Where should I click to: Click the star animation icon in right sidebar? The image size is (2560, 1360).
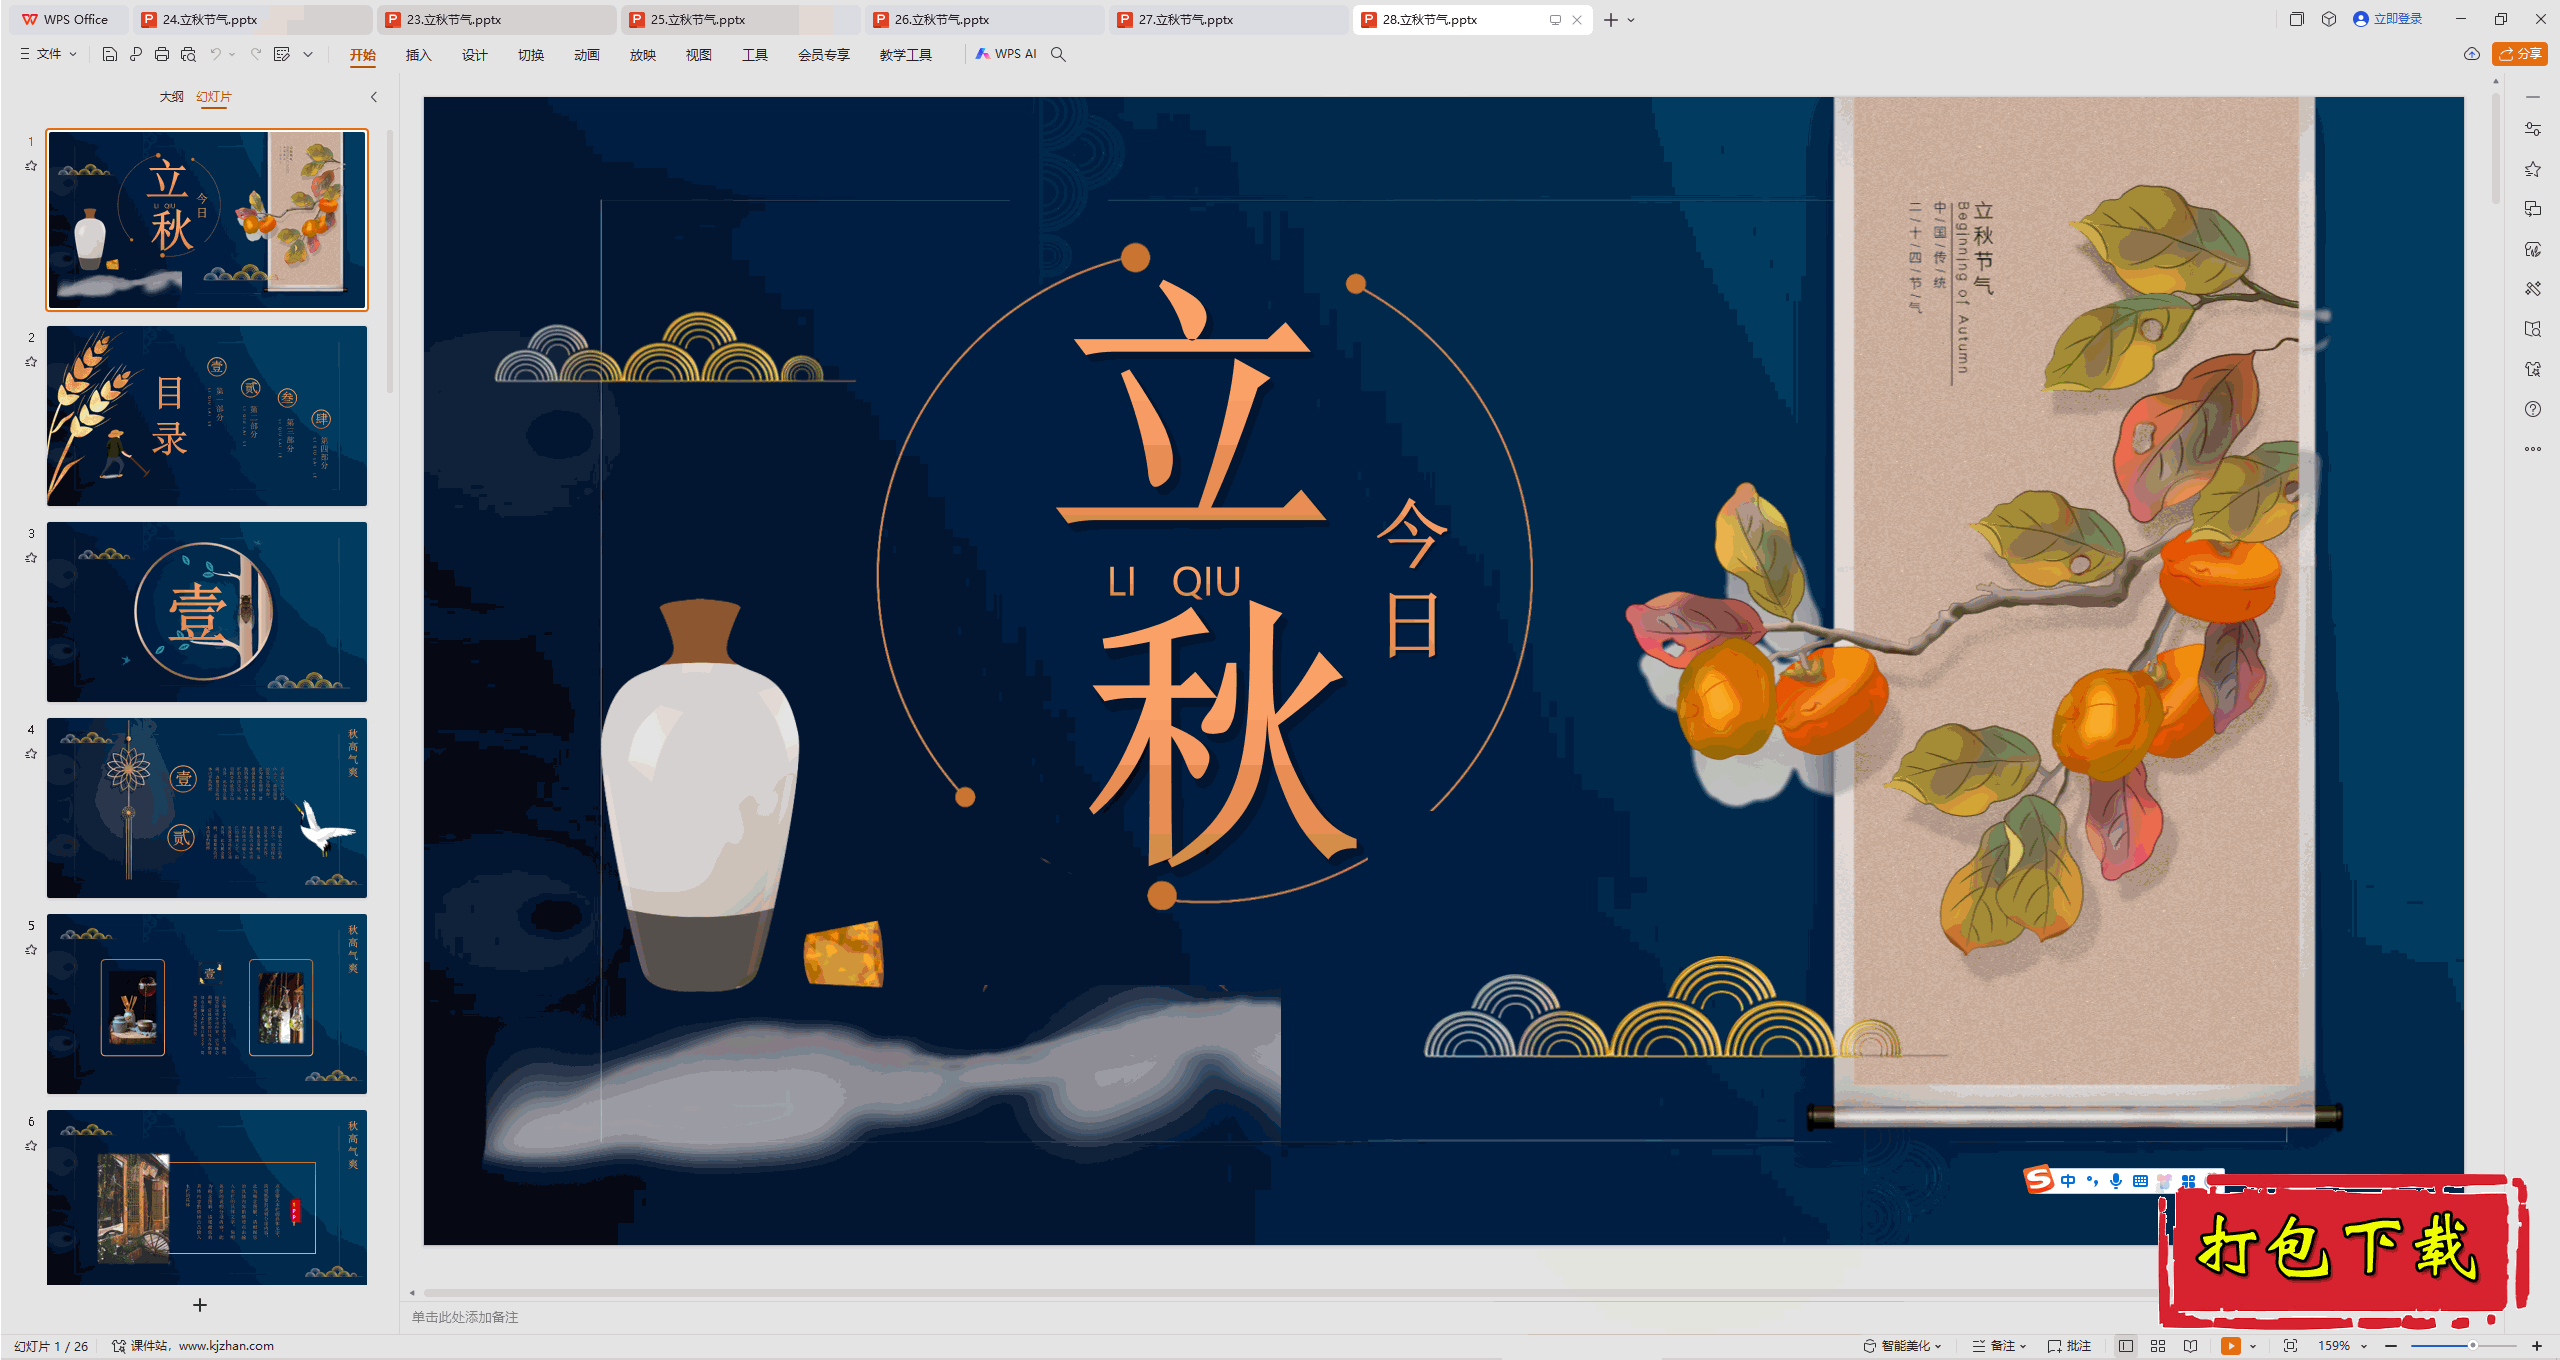2533,169
